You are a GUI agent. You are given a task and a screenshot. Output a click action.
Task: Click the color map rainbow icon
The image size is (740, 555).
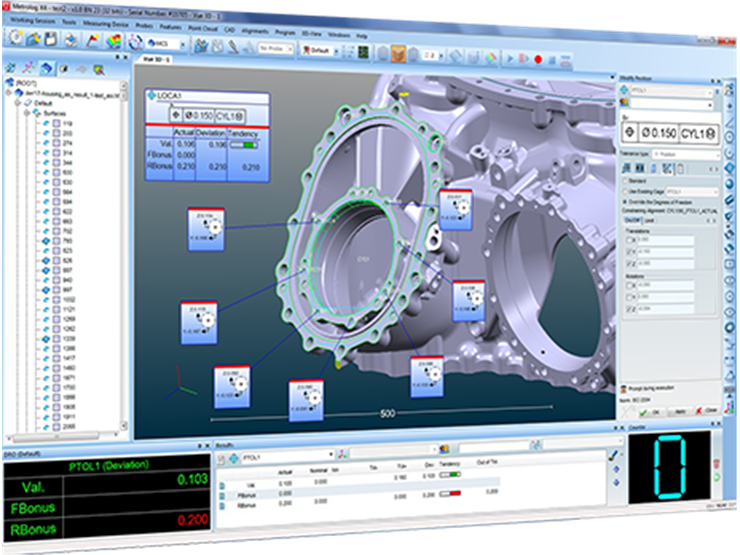[113, 41]
